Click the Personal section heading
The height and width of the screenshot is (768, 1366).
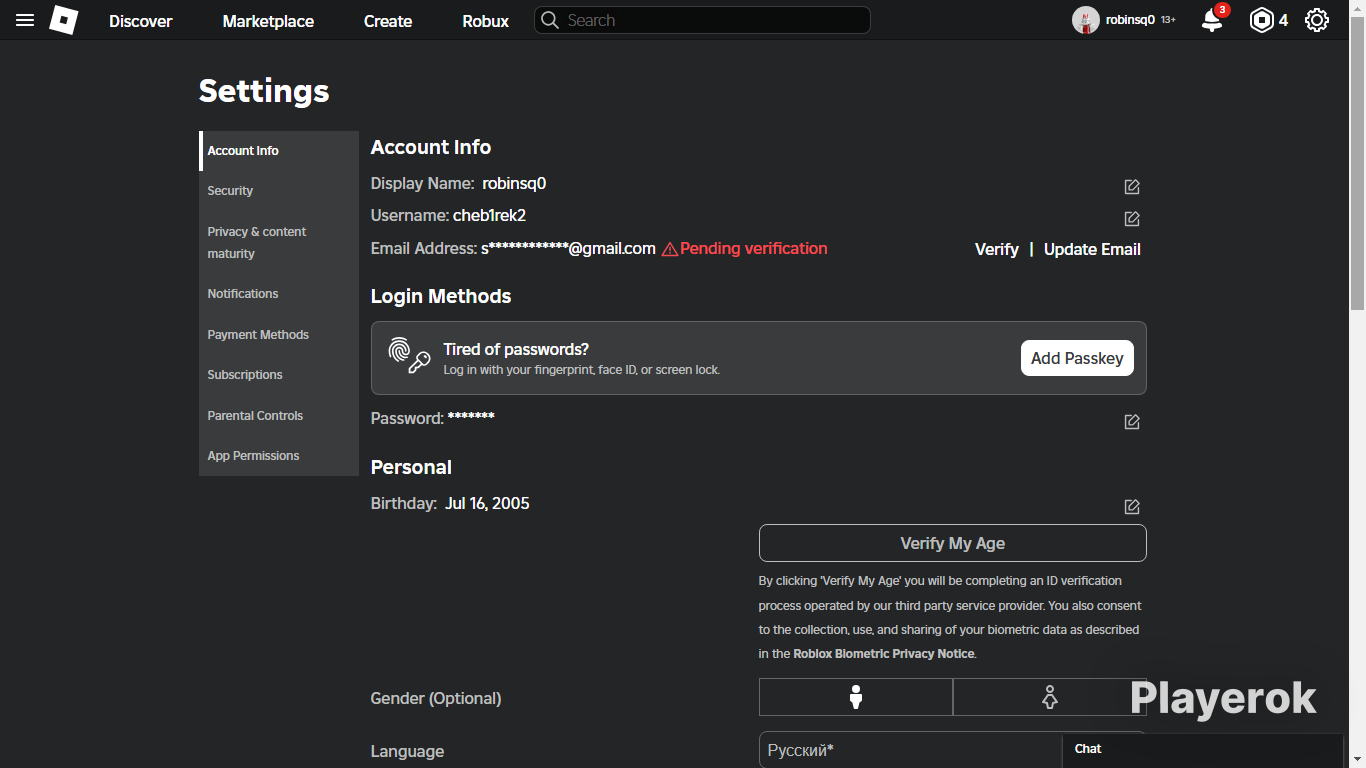[x=411, y=467]
